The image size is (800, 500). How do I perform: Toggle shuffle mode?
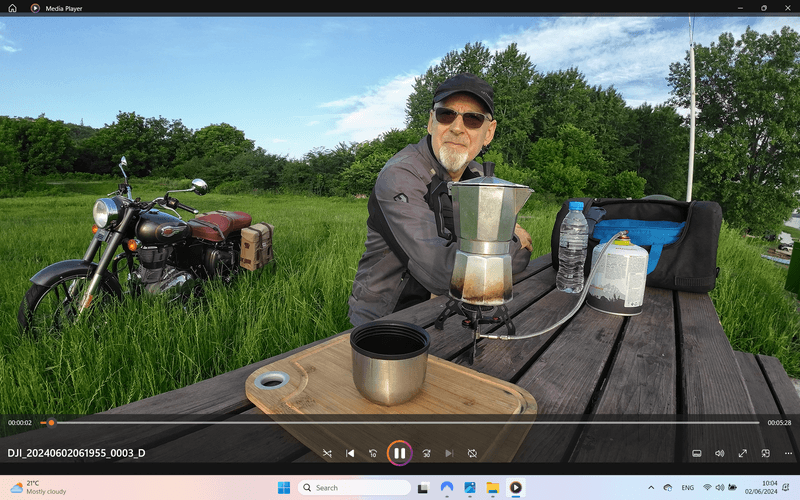[x=327, y=453]
